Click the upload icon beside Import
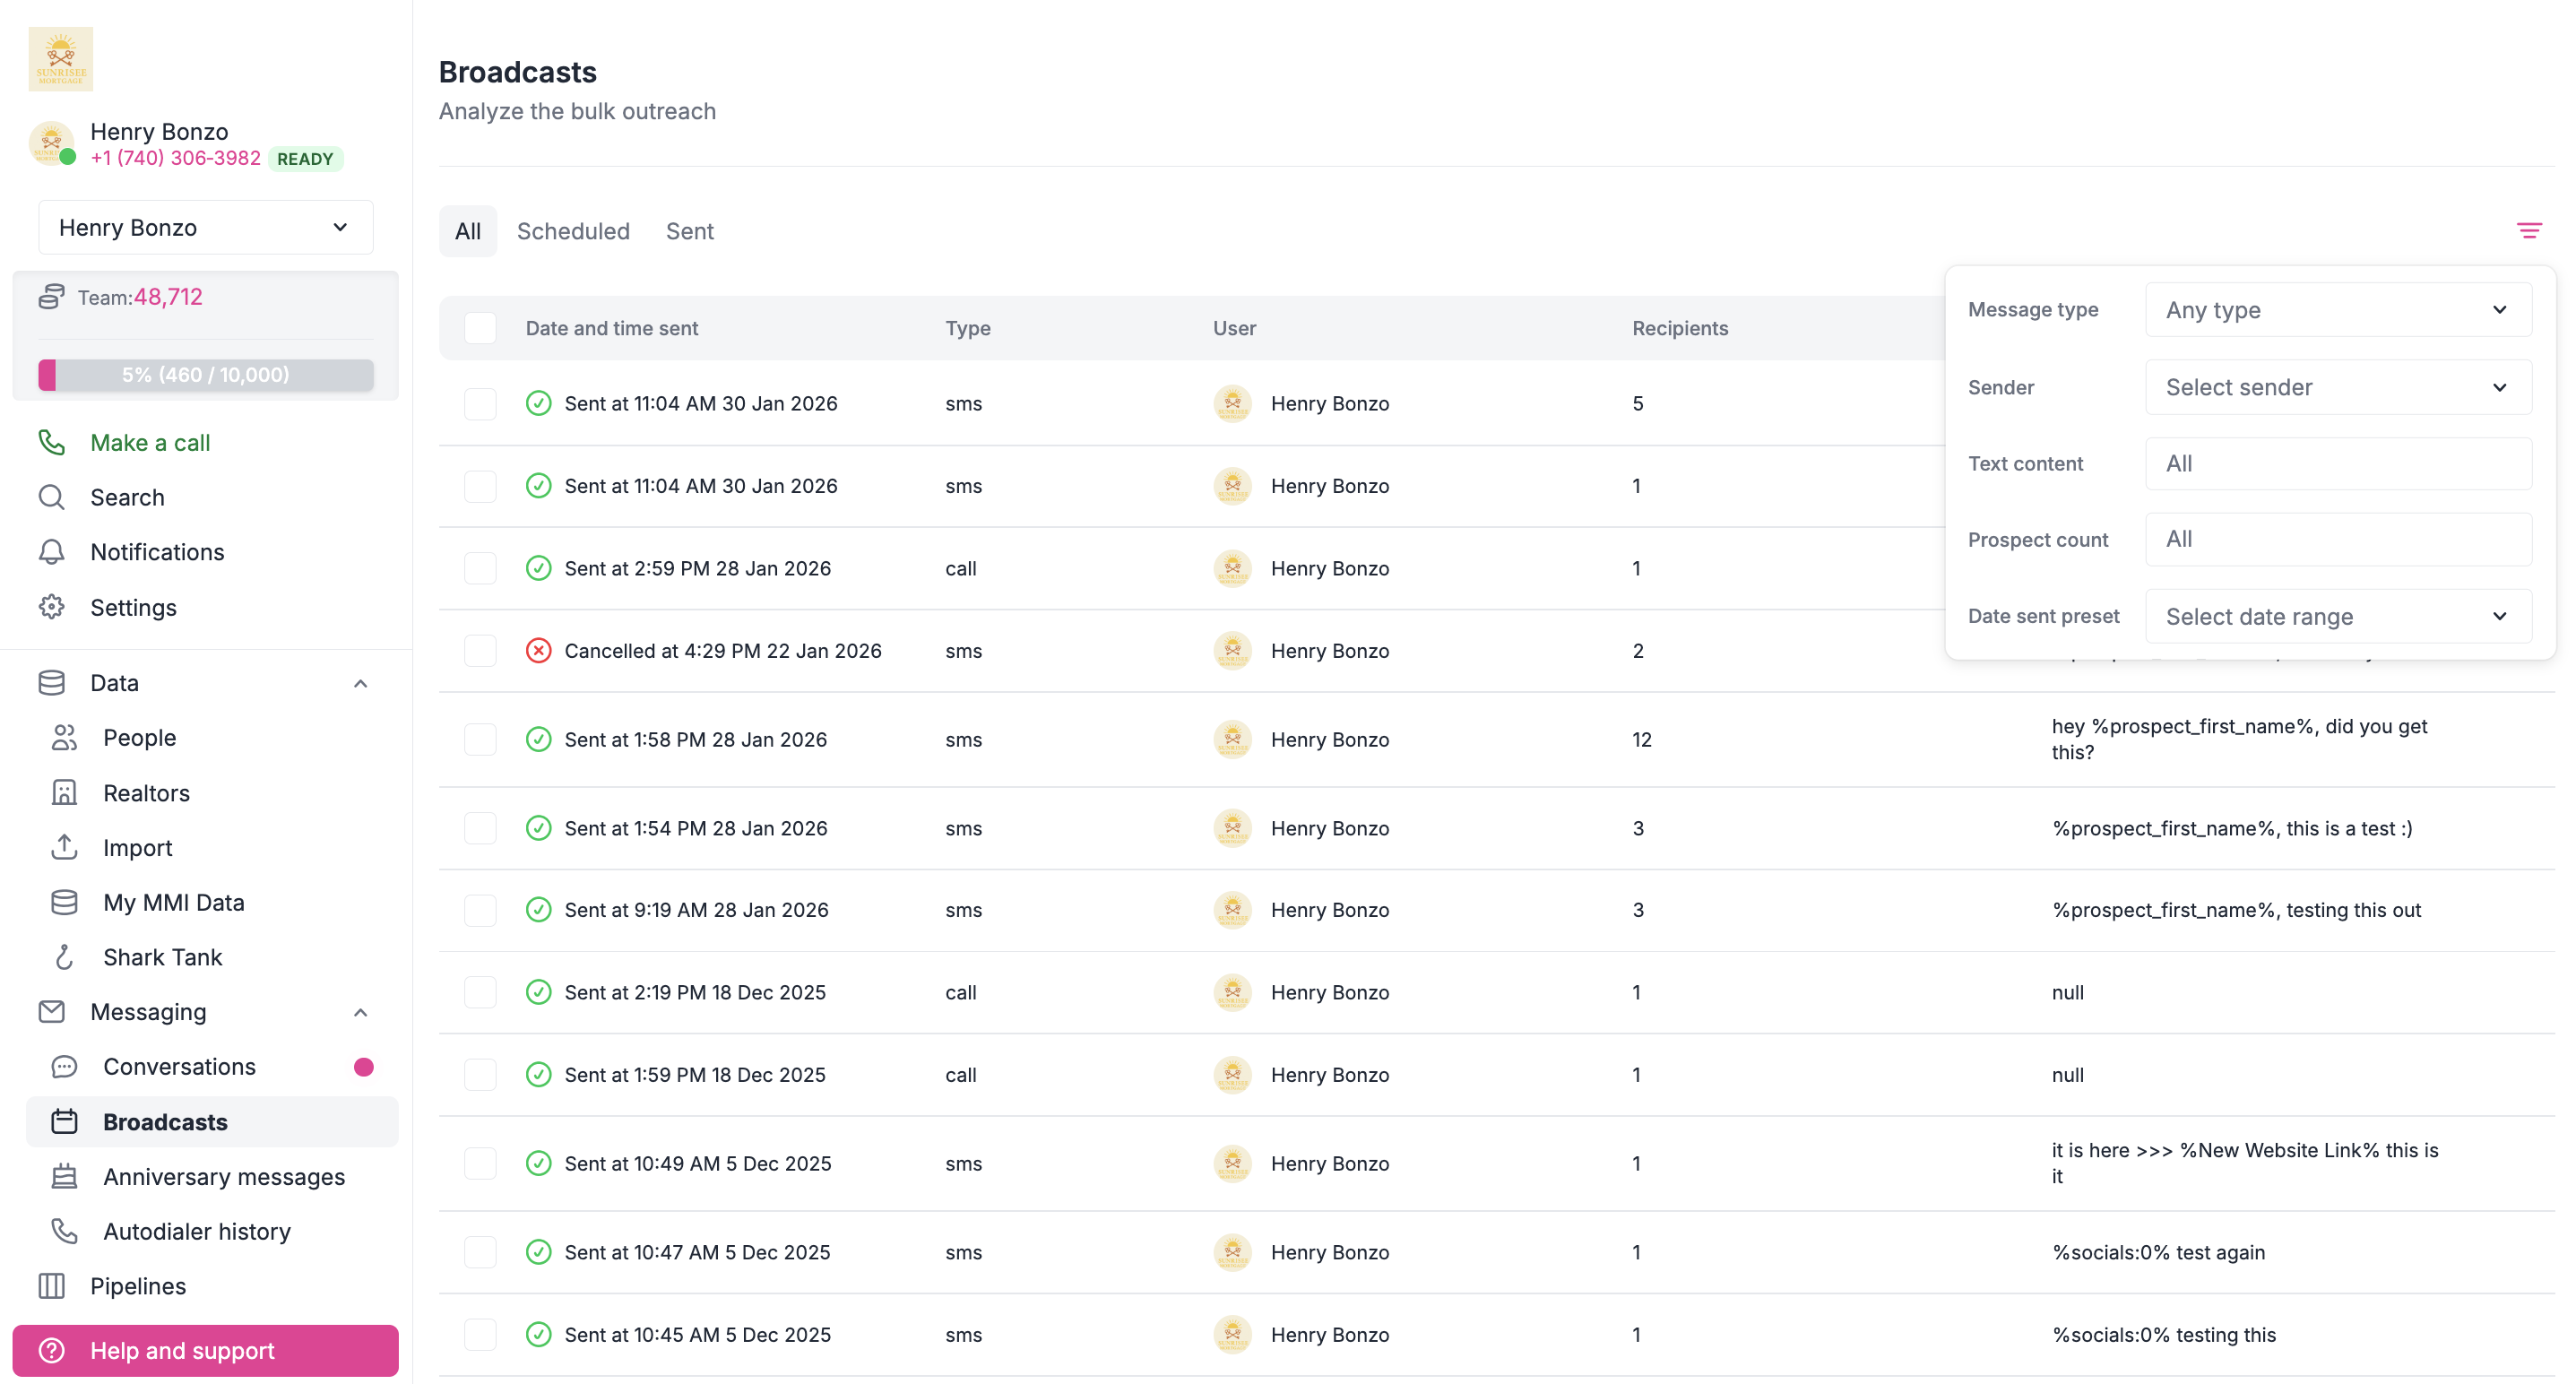 click(64, 847)
